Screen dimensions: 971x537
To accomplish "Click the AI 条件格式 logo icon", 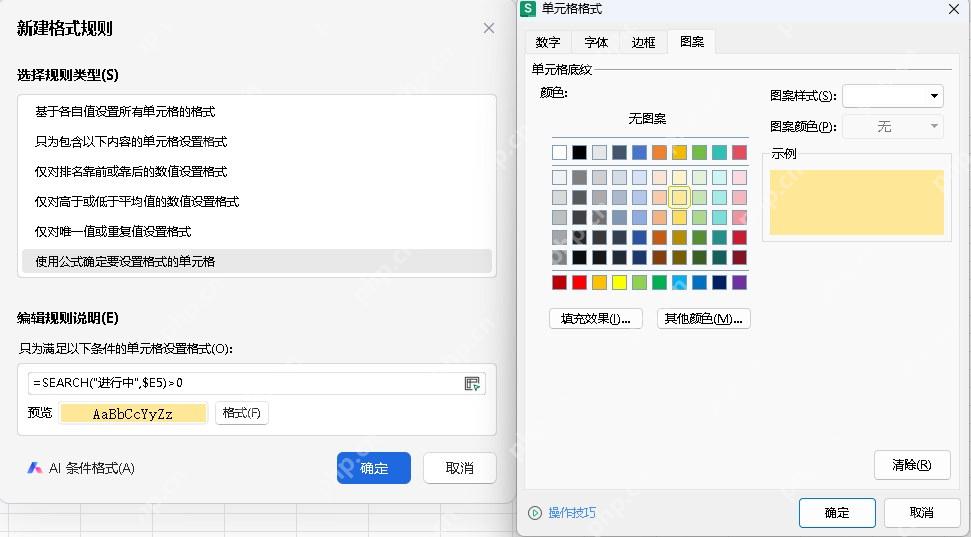I will pyautogui.click(x=35, y=468).
